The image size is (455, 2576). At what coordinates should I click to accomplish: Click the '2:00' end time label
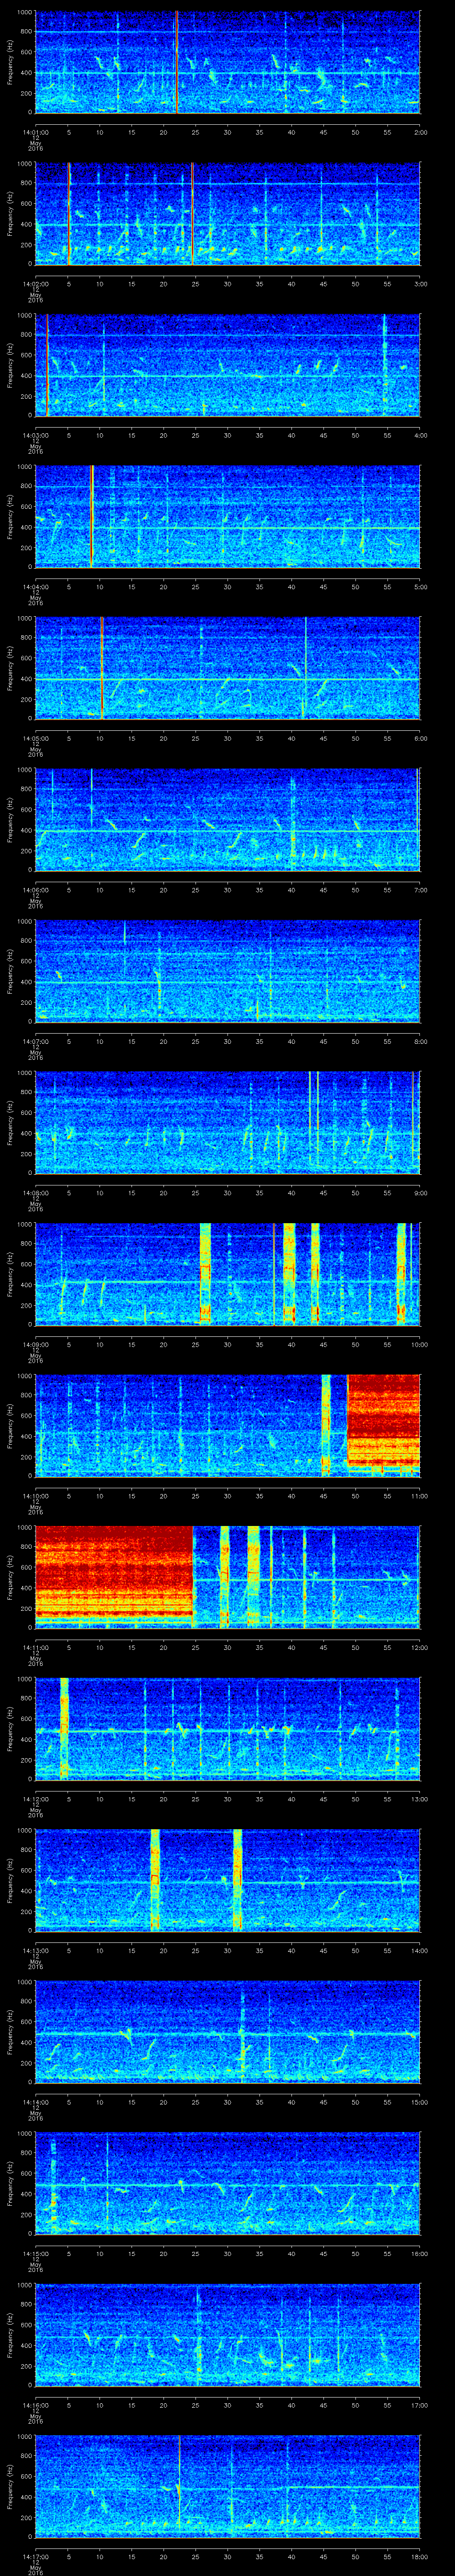(420, 131)
